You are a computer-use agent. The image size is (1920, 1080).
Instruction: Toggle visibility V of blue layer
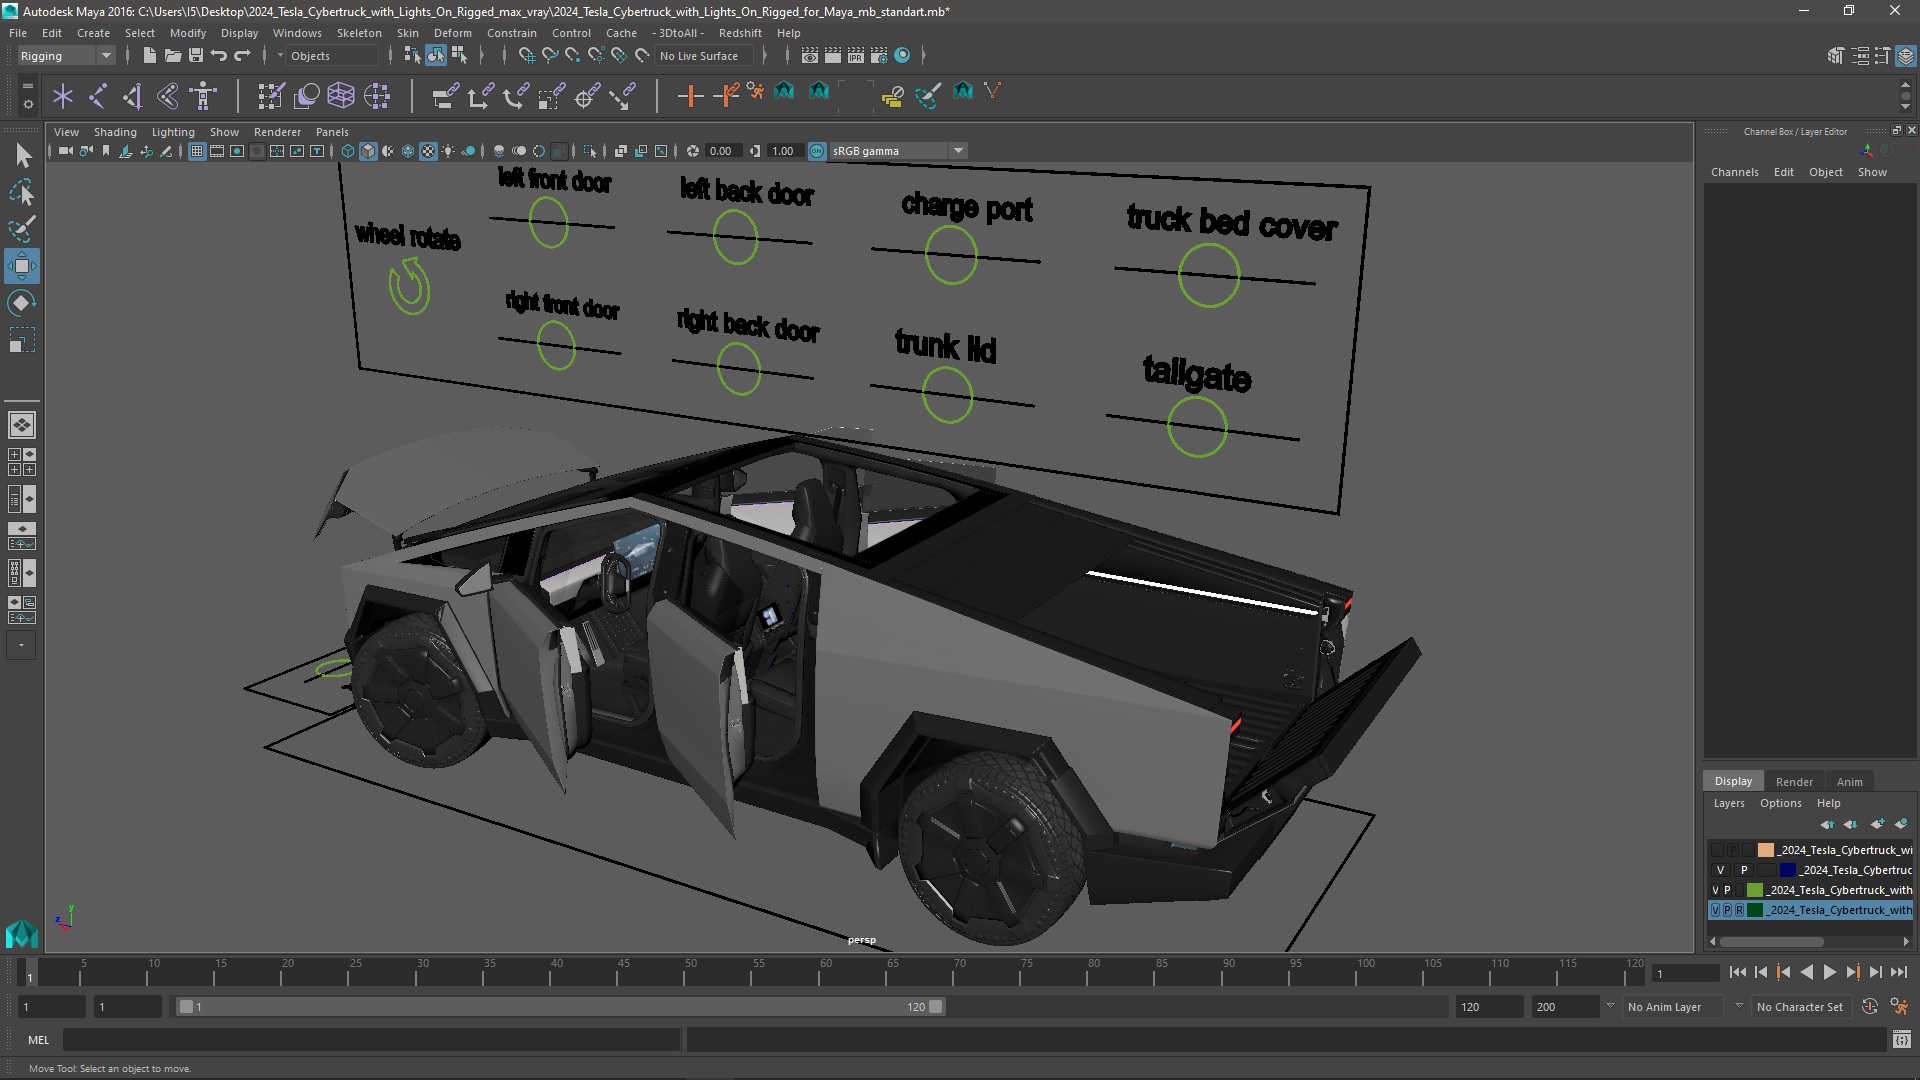1720,870
